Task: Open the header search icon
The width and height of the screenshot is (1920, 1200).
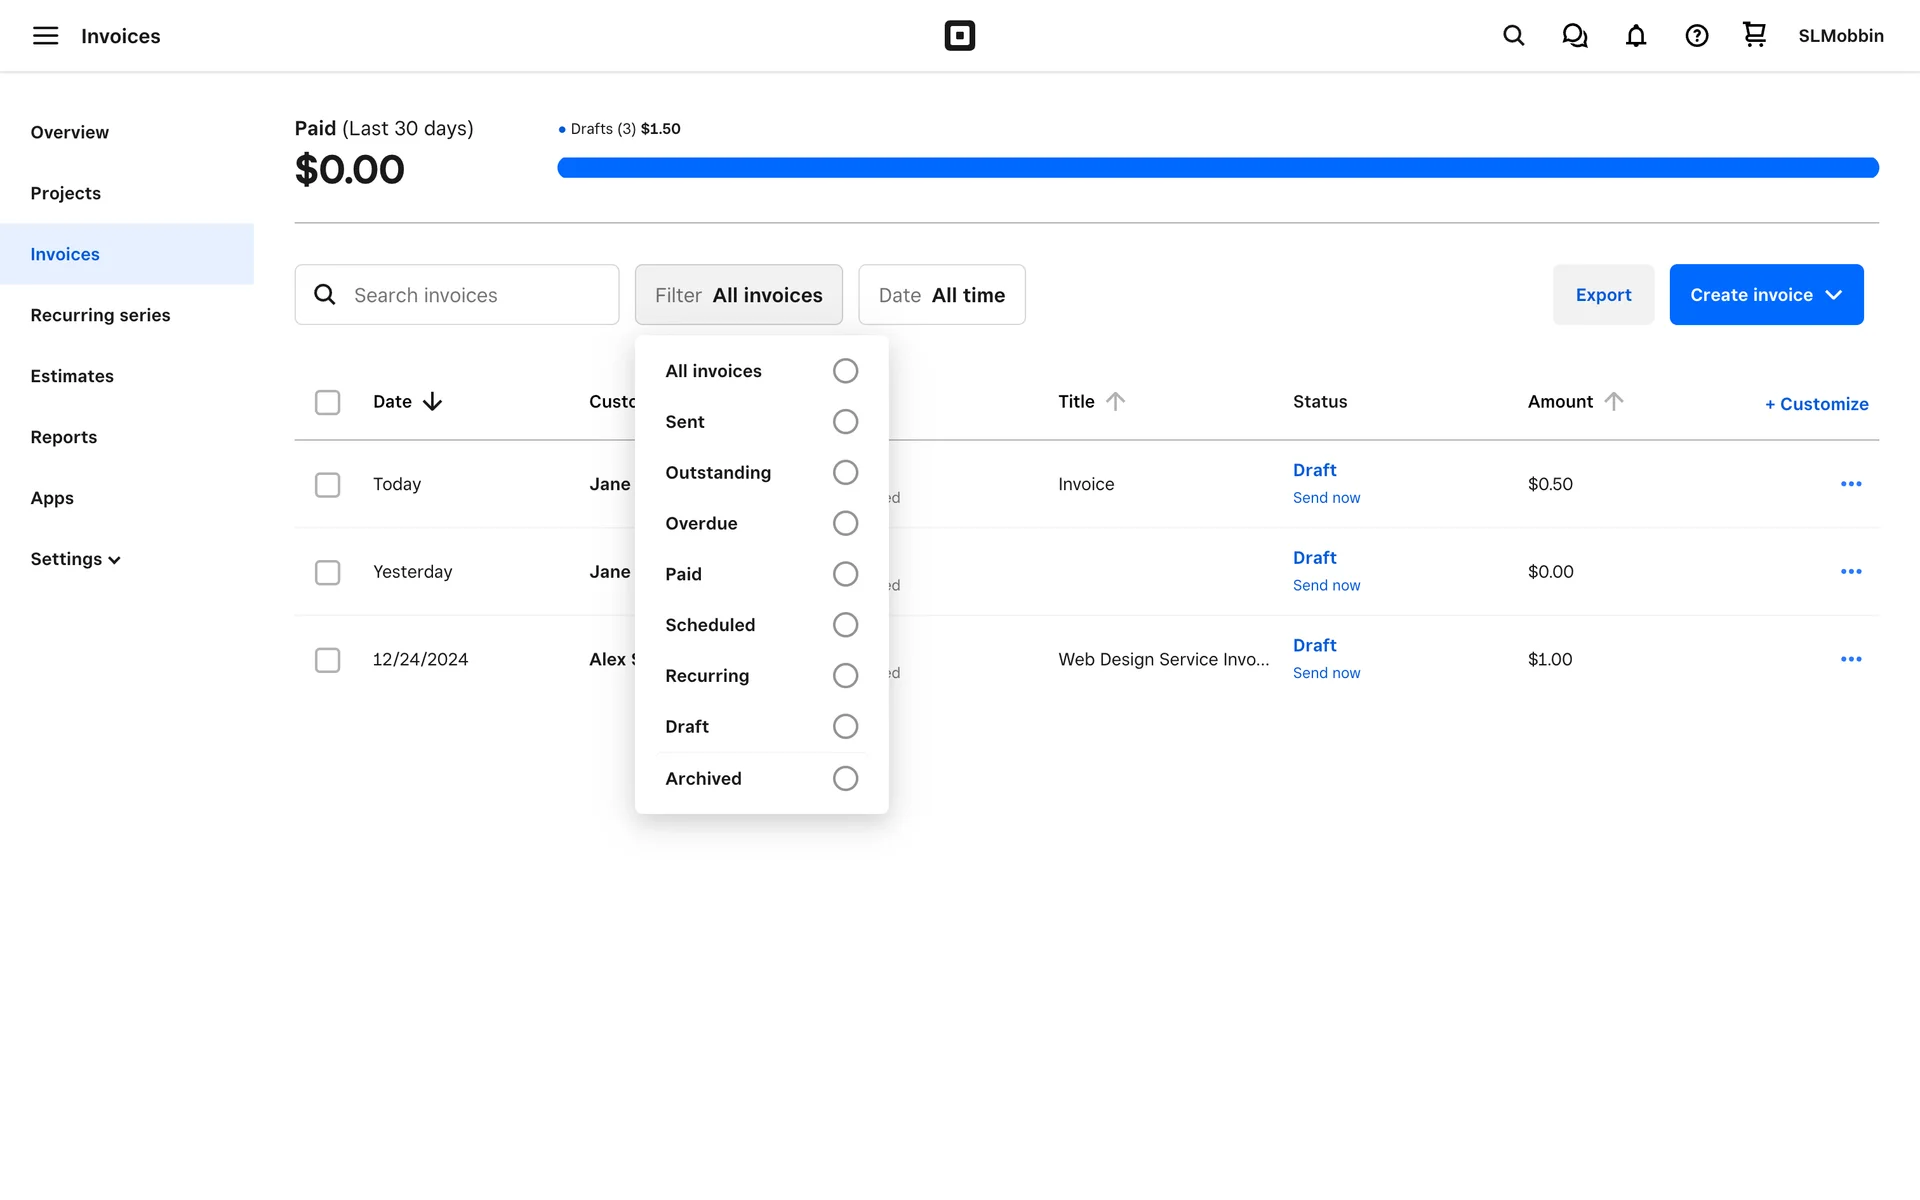Action: (1513, 36)
